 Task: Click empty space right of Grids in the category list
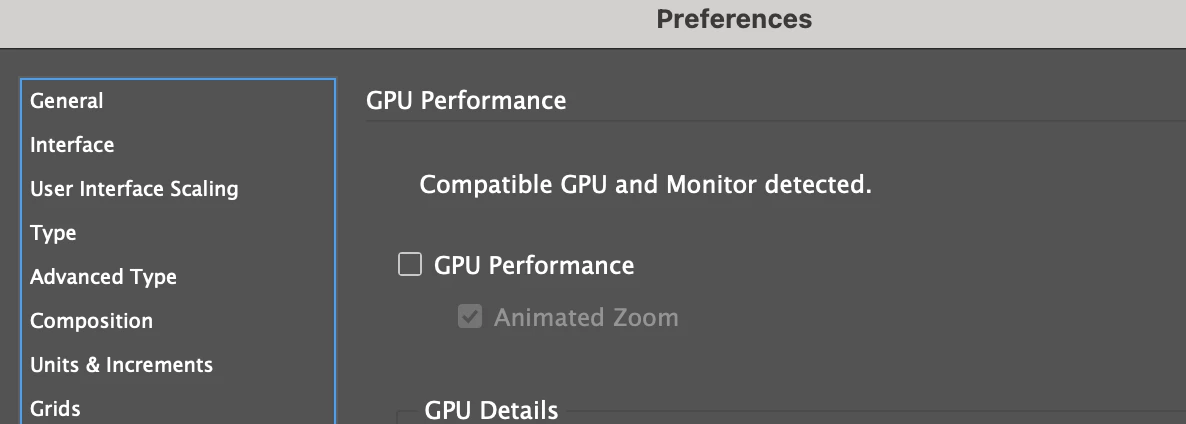220,408
